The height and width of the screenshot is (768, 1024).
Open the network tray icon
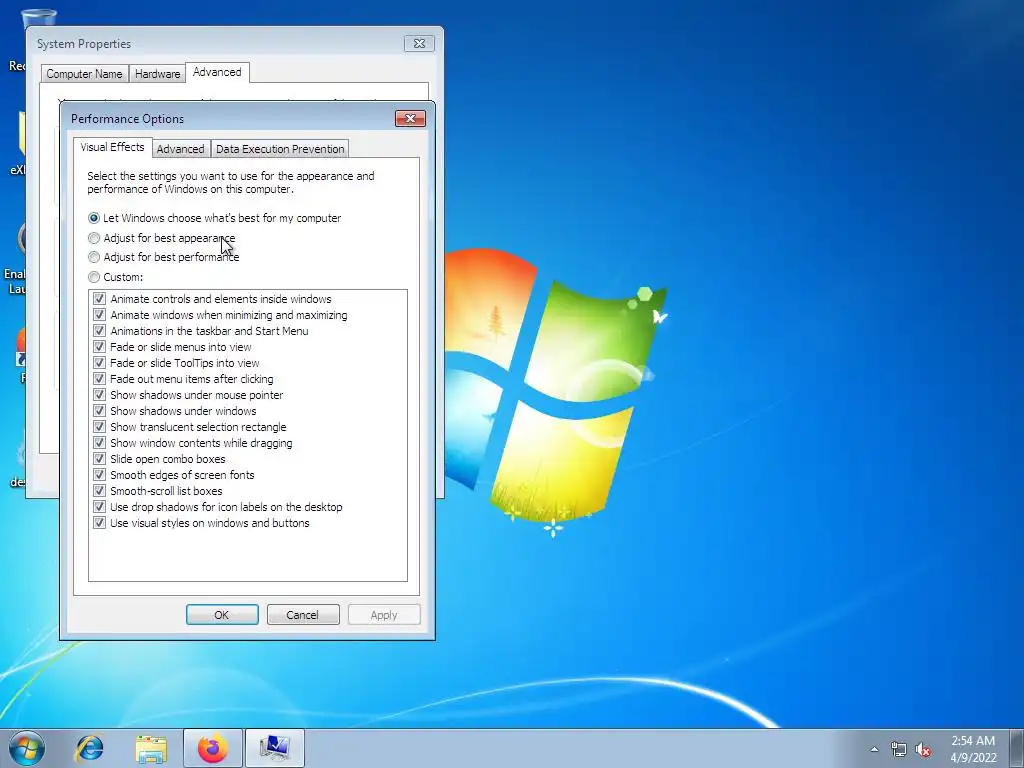899,750
